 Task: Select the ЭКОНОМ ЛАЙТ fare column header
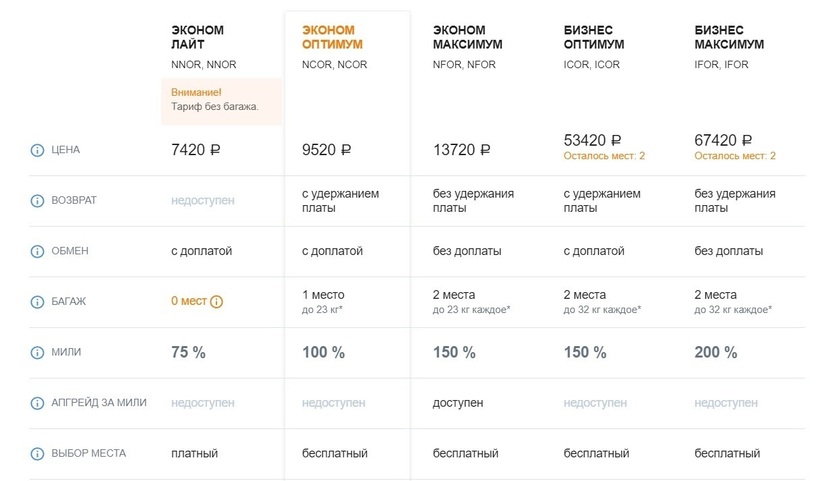click(198, 38)
